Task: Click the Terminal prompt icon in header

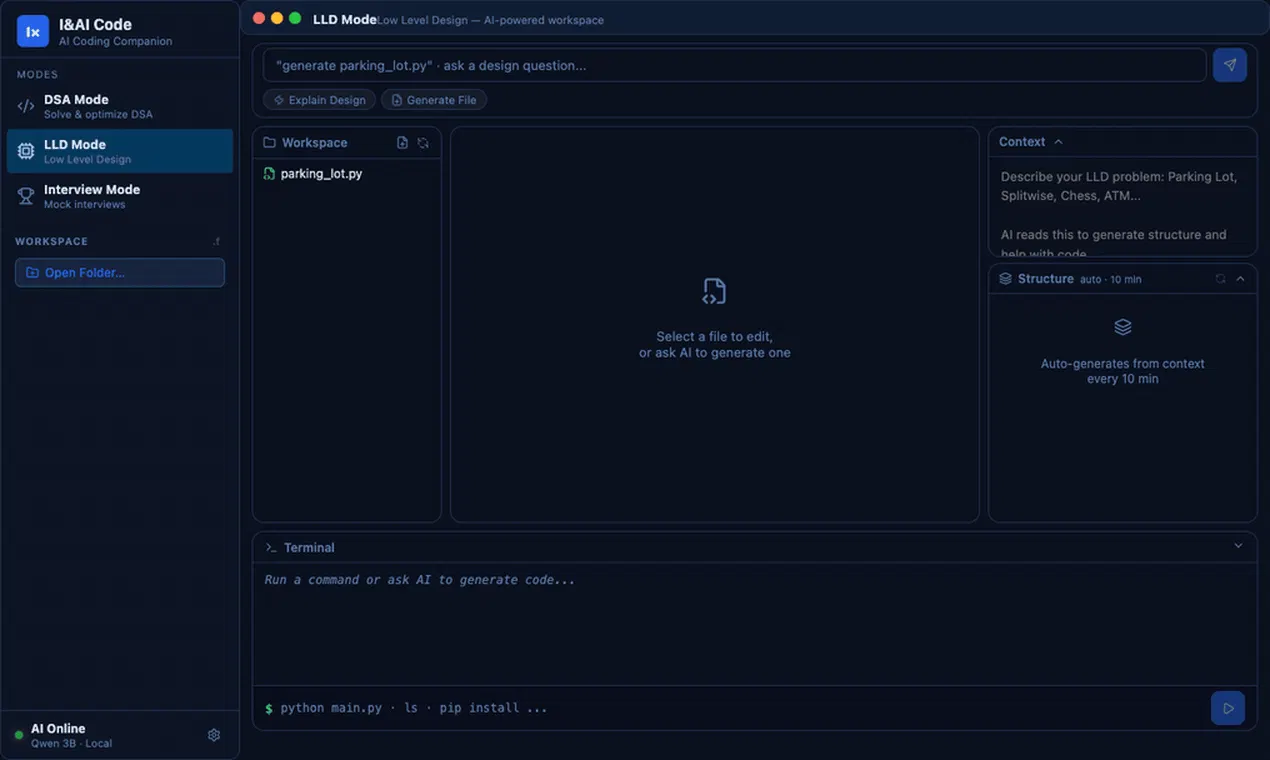Action: click(271, 548)
